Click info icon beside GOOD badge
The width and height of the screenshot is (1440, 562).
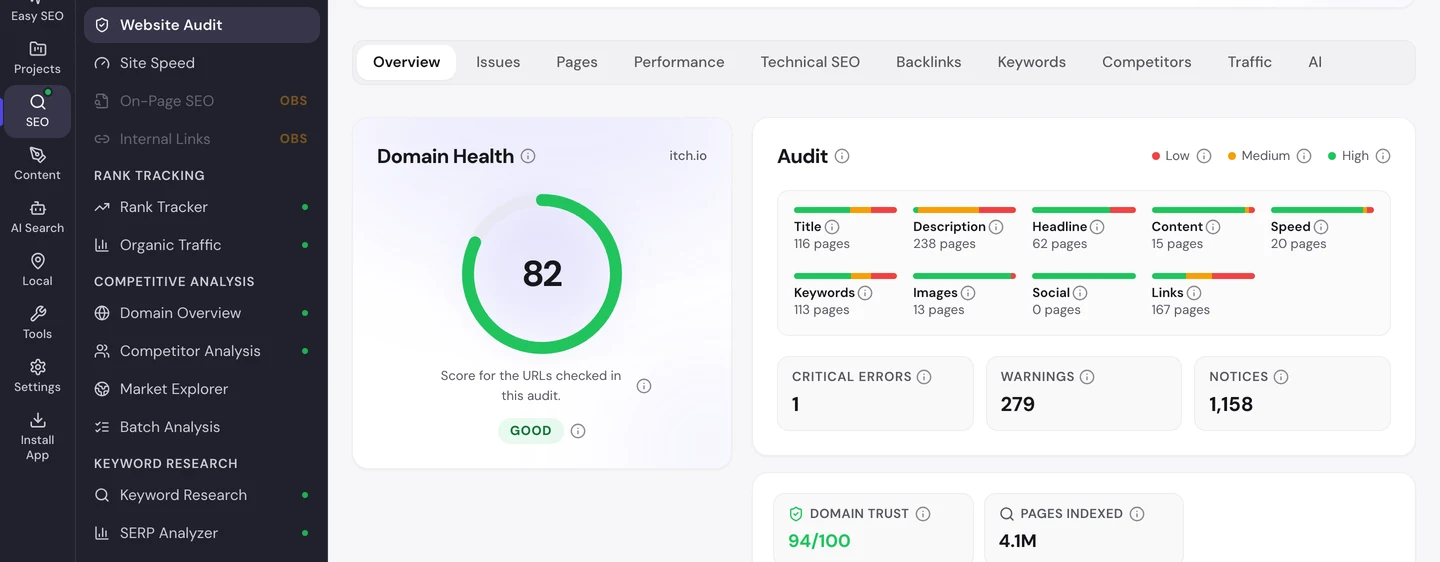(578, 431)
